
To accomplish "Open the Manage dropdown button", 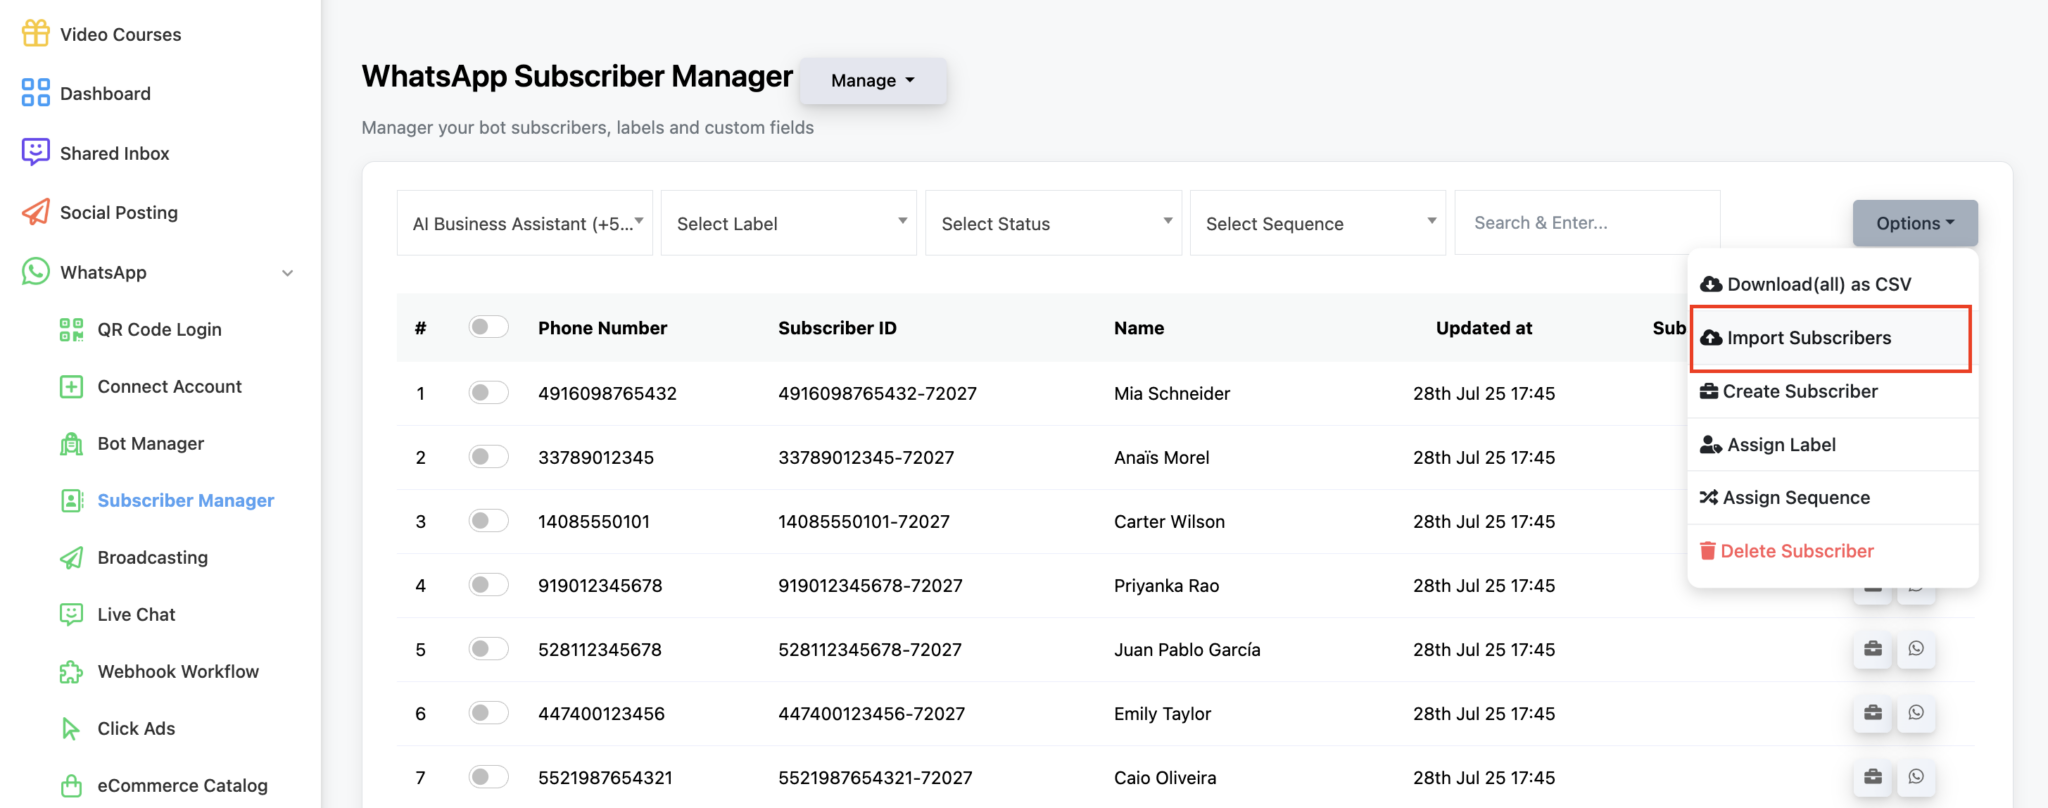I will click(x=873, y=80).
